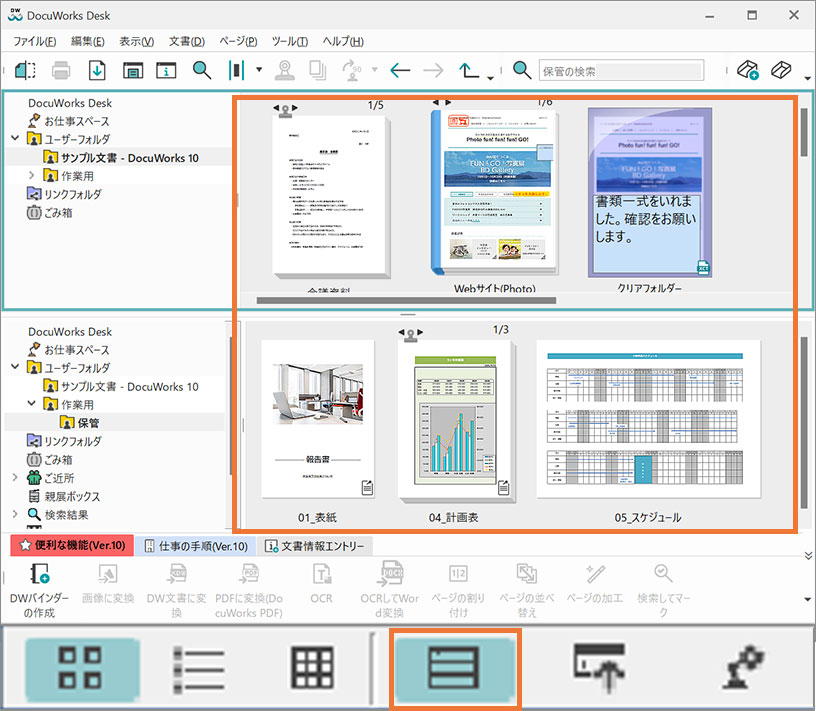
Task: Click vertical scrollbar of upper thumbnail pane
Action: coord(805,132)
